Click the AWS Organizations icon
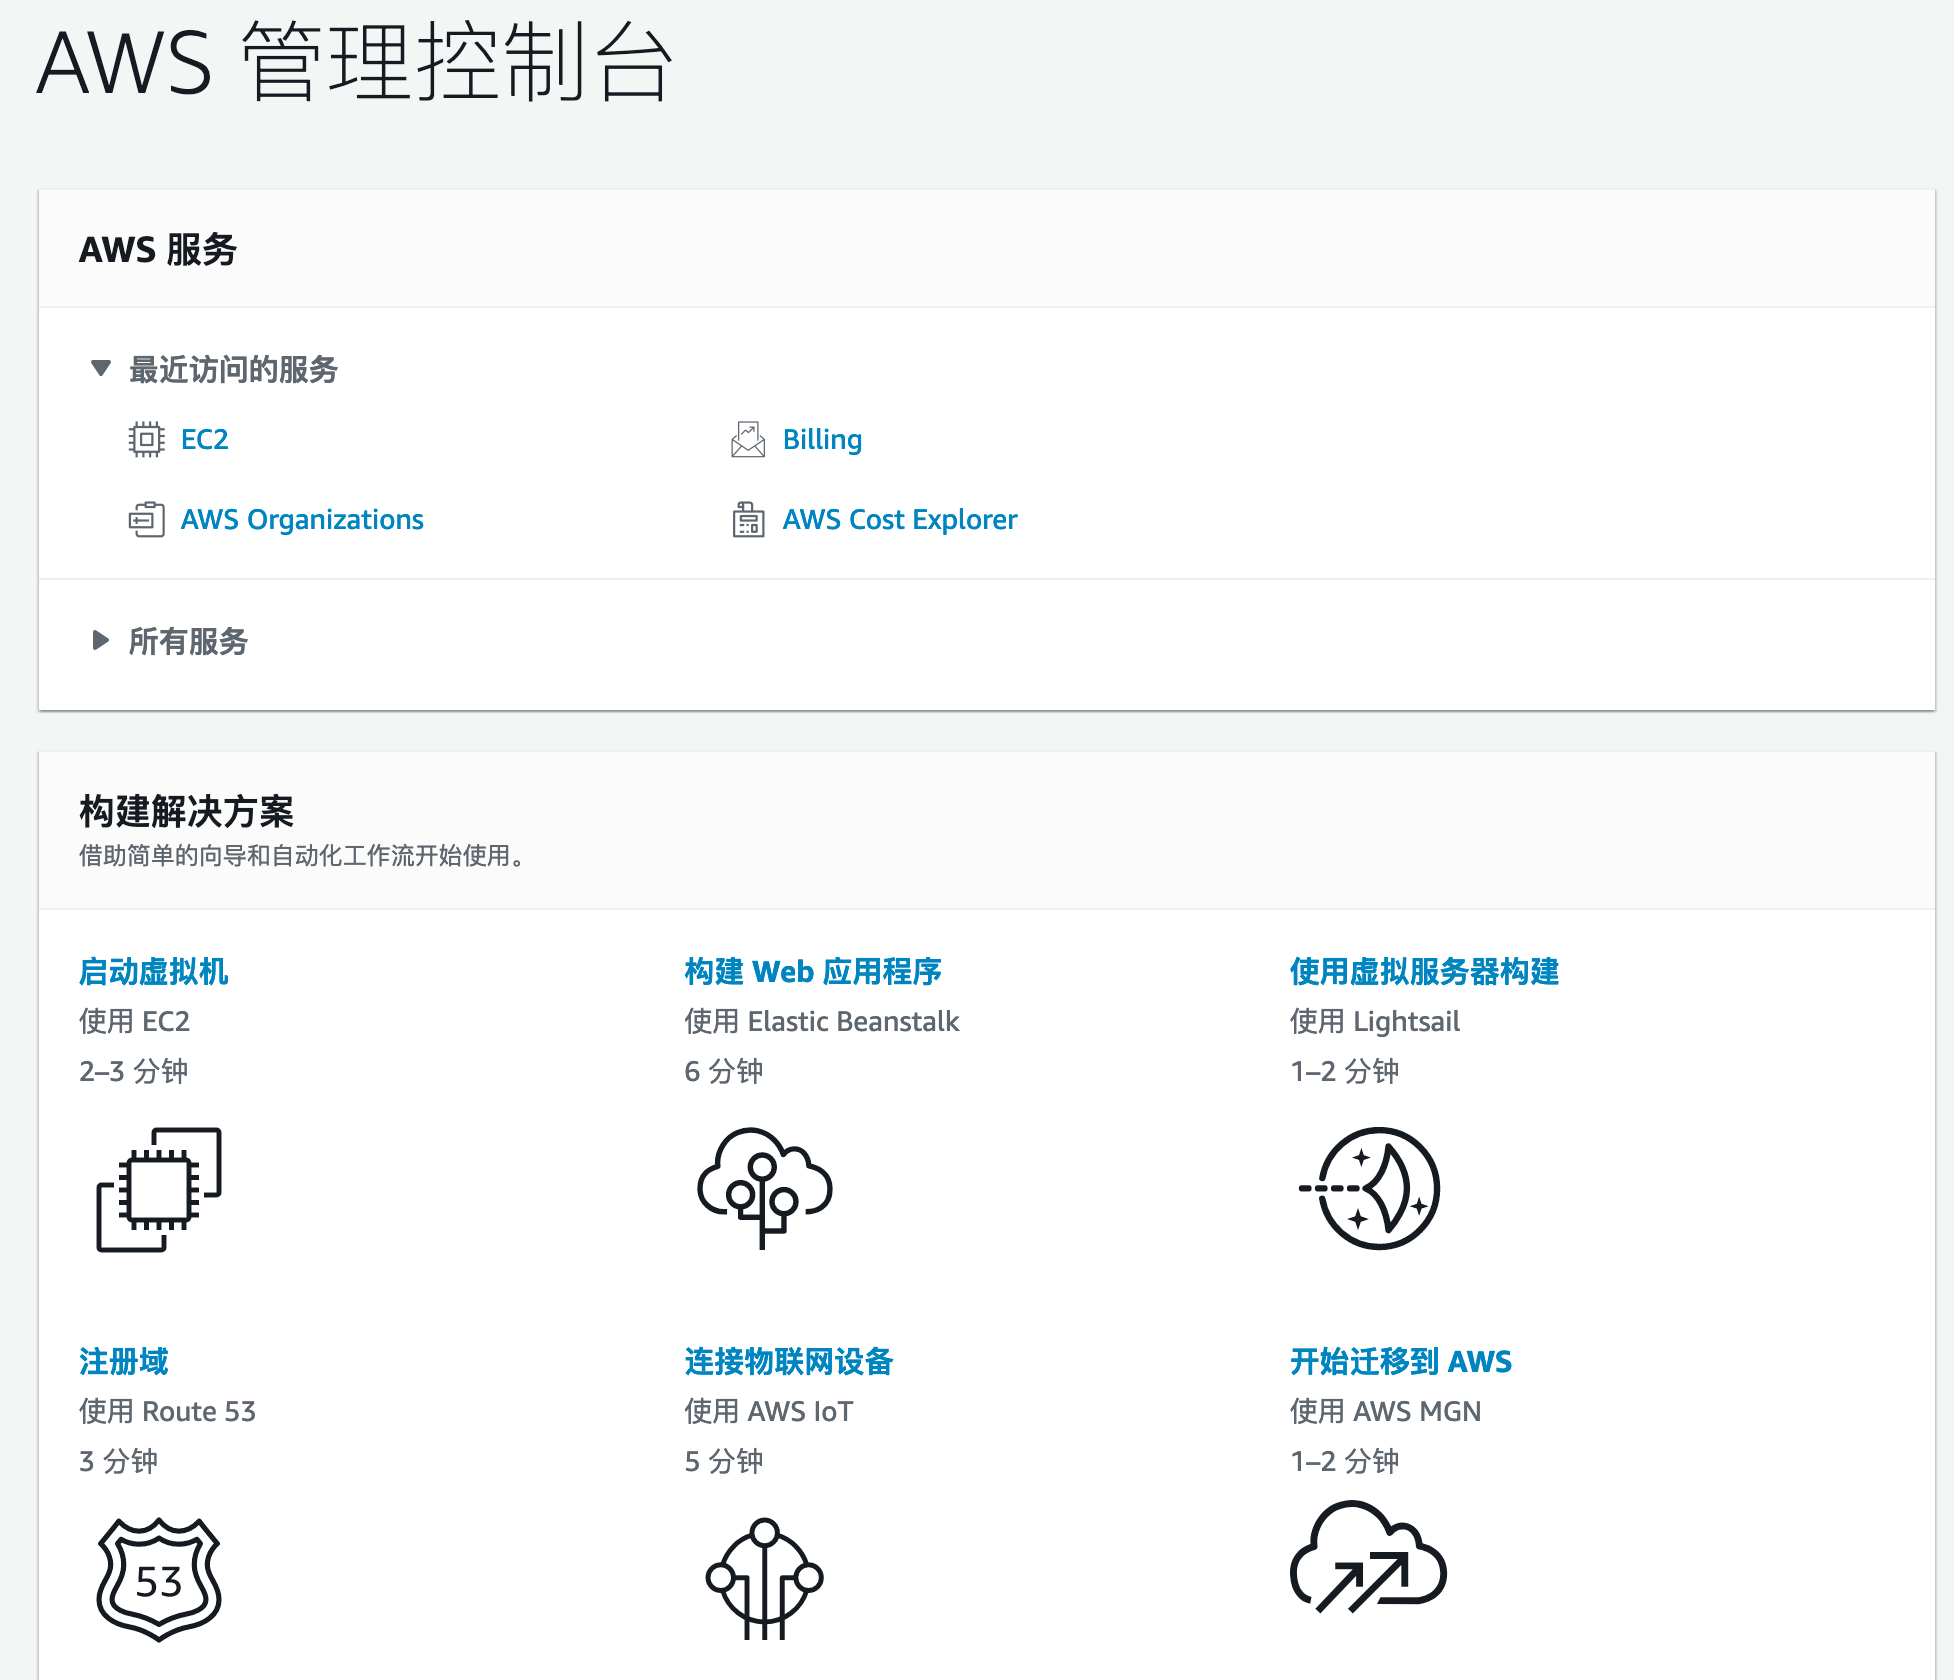This screenshot has height=1680, width=1954. (x=146, y=520)
